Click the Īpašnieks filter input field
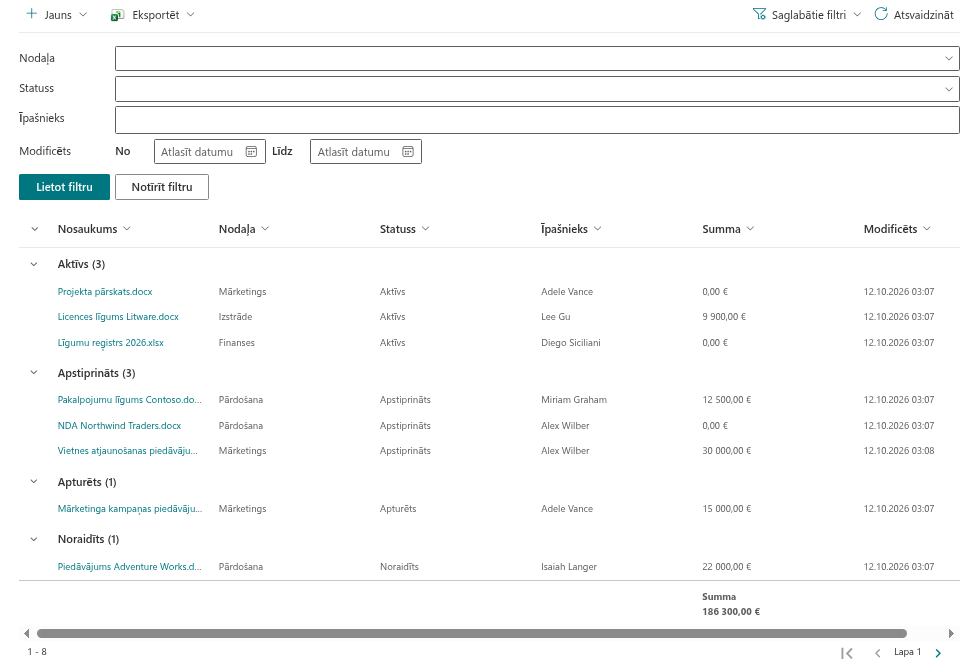This screenshot has width=980, height=672. 538,120
